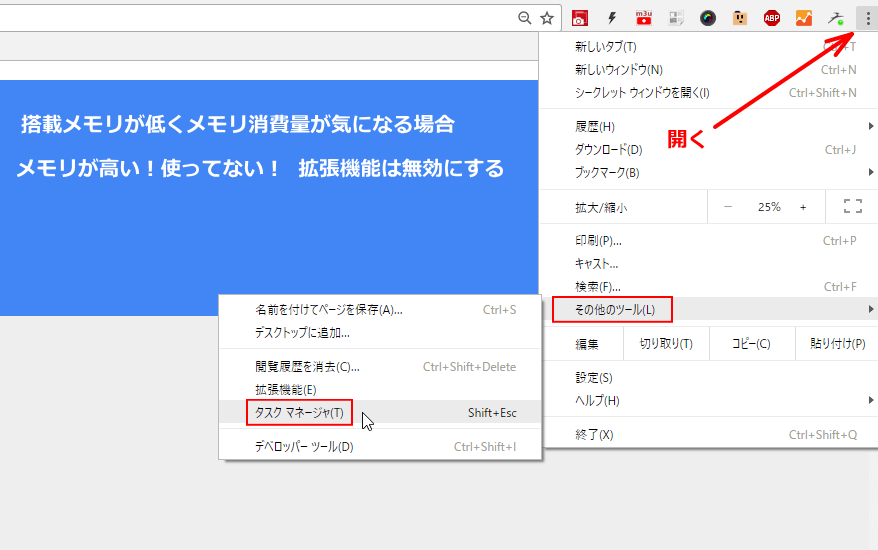Open the m3u extension icon

coord(644,18)
